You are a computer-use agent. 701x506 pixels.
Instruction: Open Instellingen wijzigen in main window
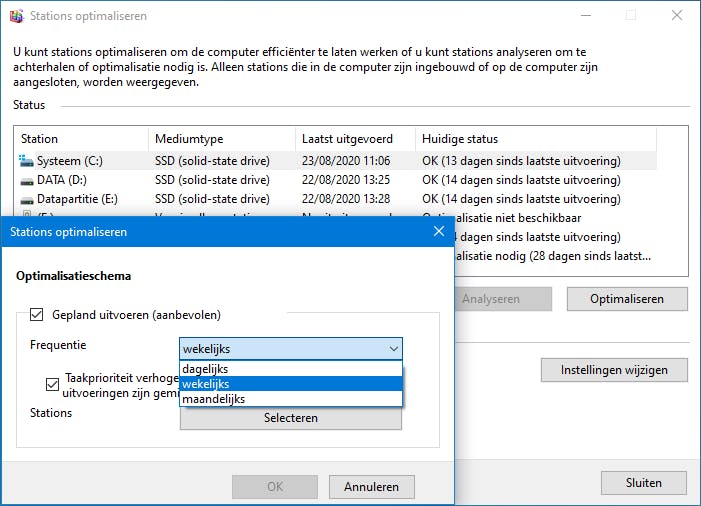point(614,370)
